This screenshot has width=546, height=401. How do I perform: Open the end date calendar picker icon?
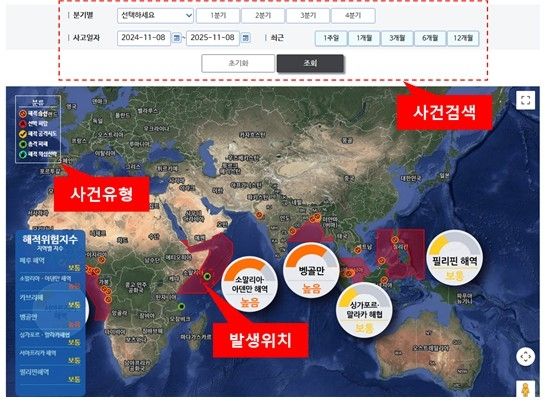coord(246,38)
